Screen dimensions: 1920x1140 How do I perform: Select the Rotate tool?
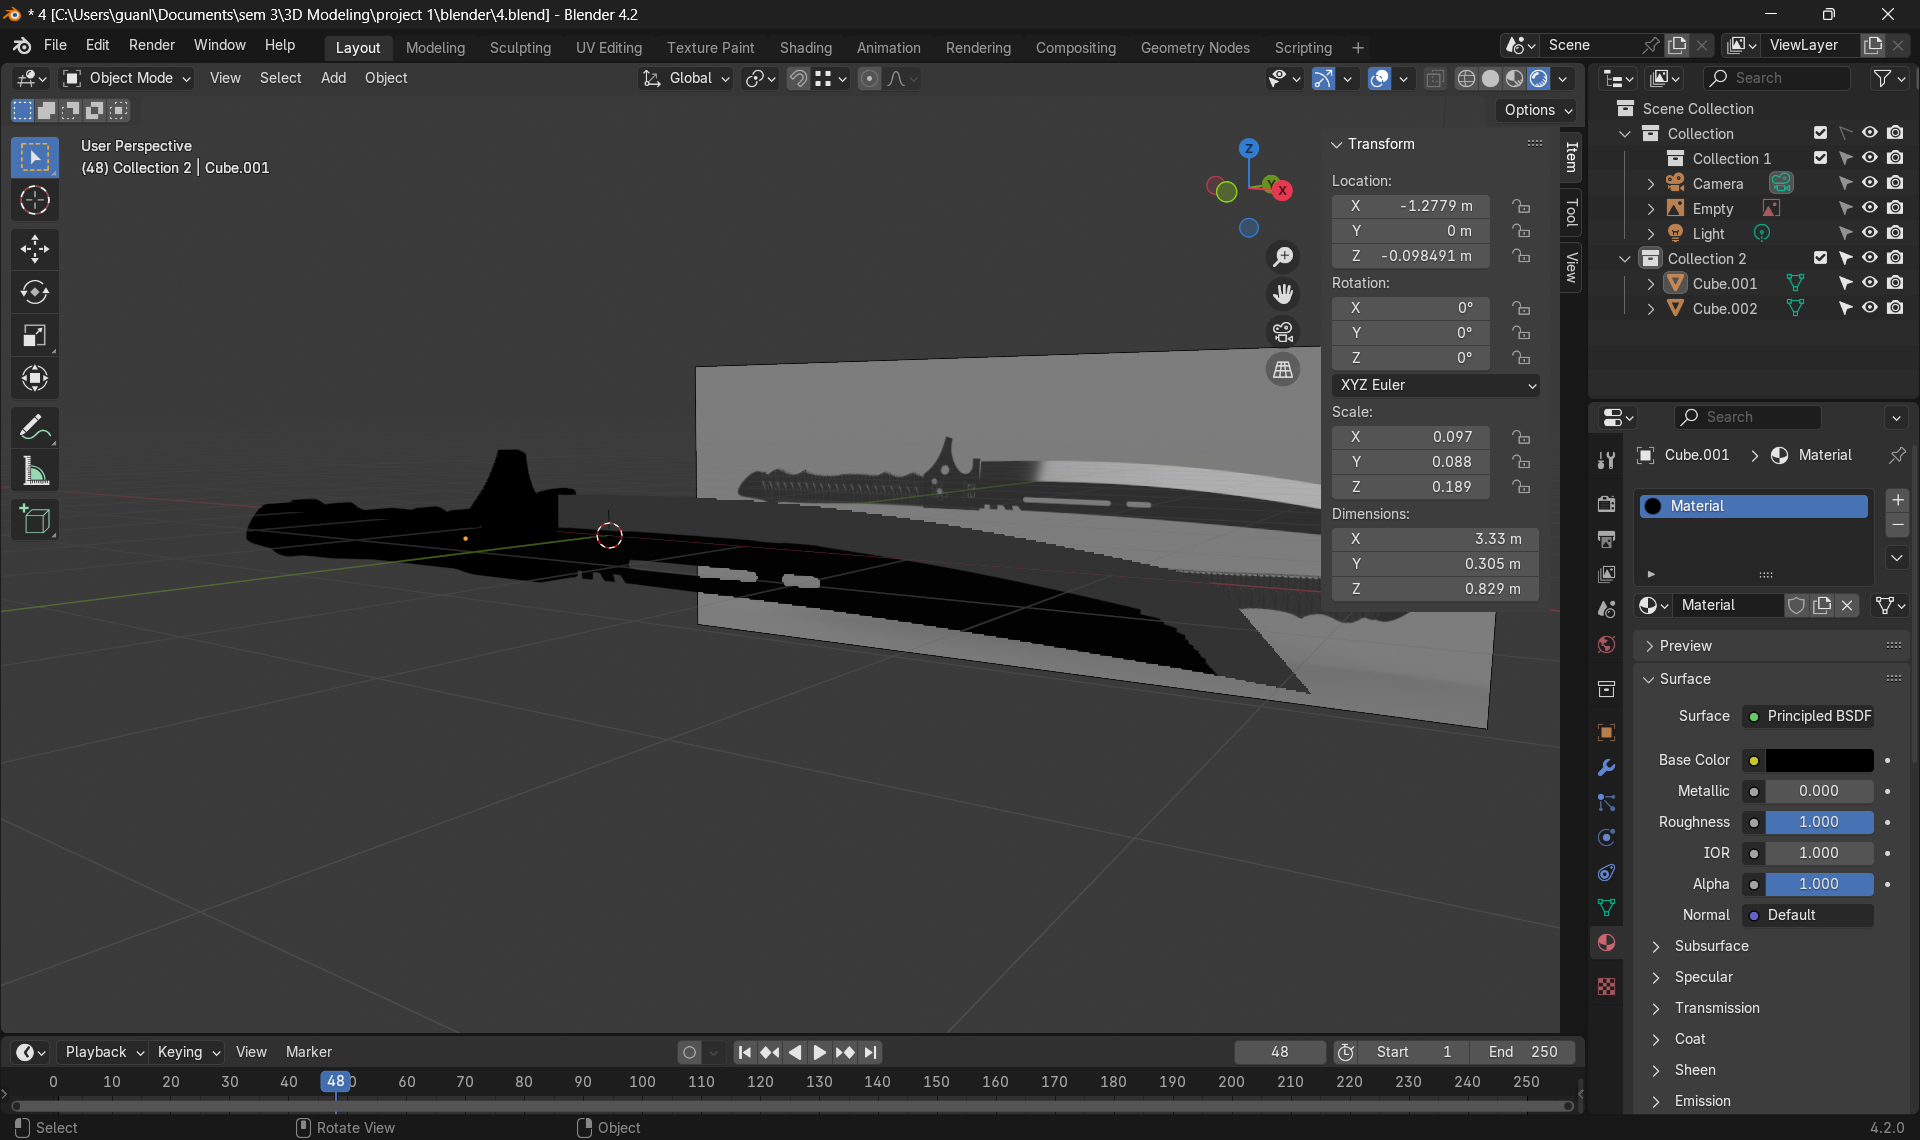point(35,292)
